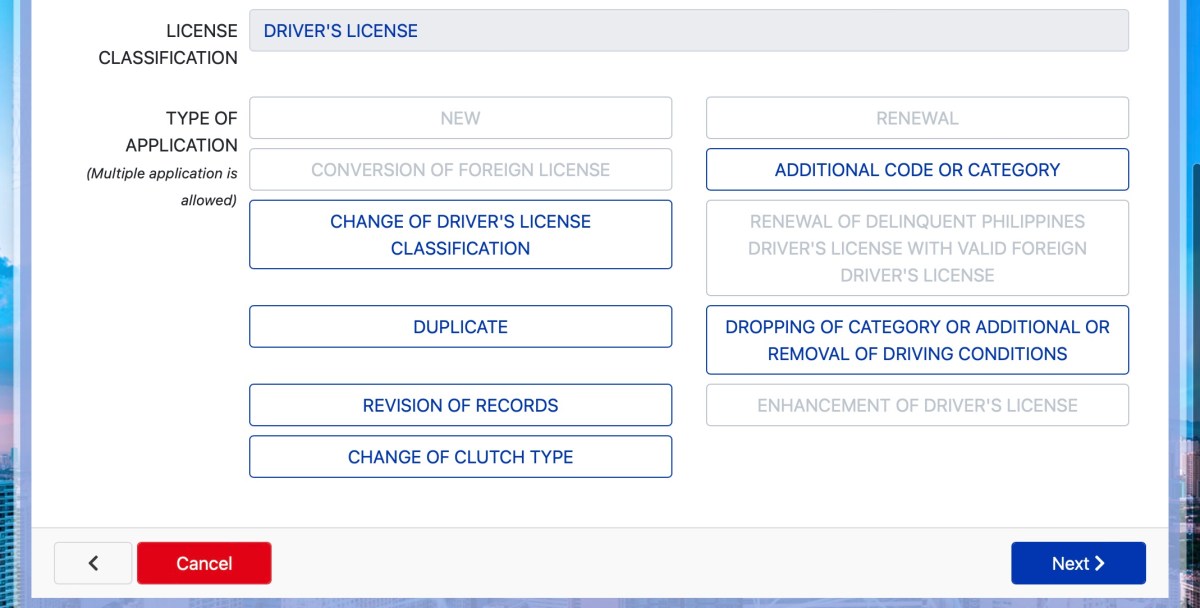Select DROPPING OF CATEGORY OR ADDITIONAL option
This screenshot has width=1200, height=608.
(x=917, y=340)
